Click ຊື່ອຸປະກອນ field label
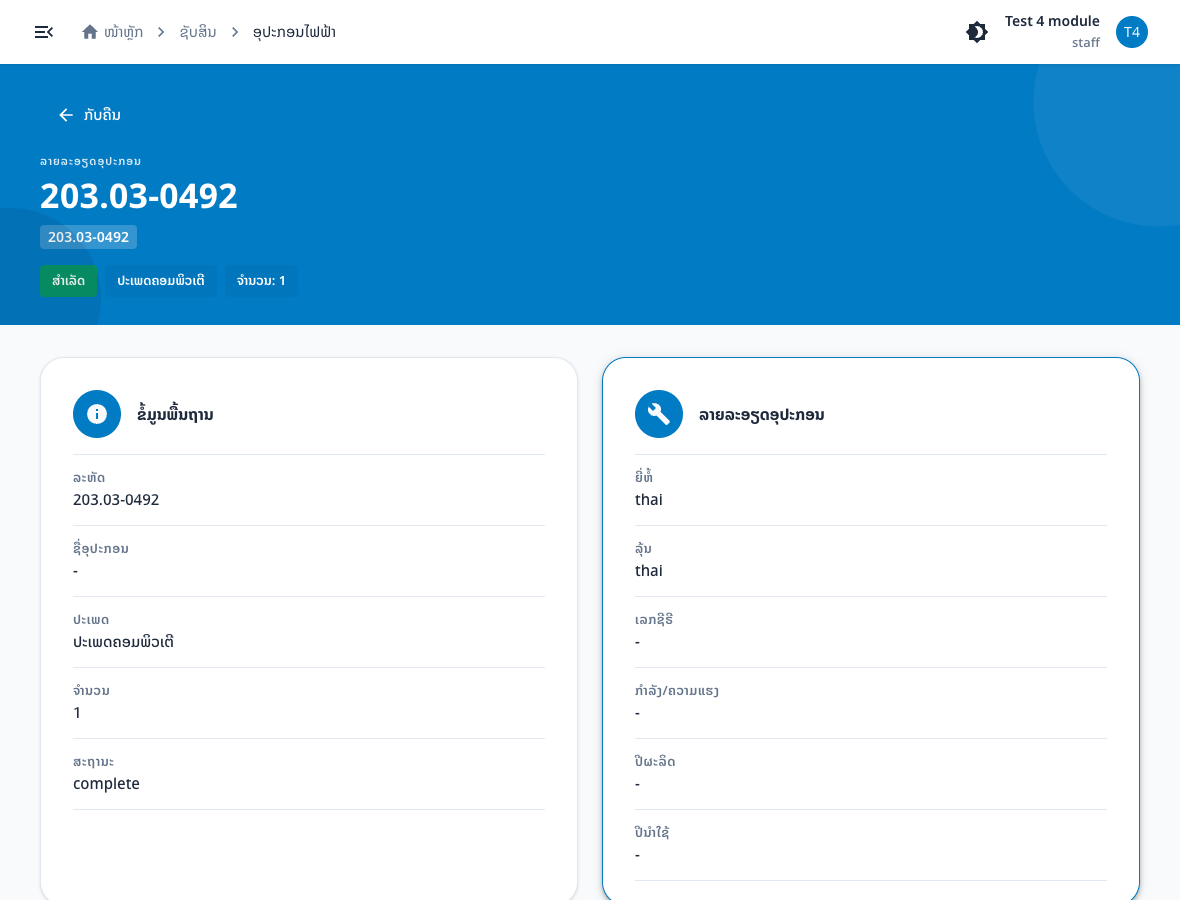This screenshot has height=900, width=1180. point(101,548)
